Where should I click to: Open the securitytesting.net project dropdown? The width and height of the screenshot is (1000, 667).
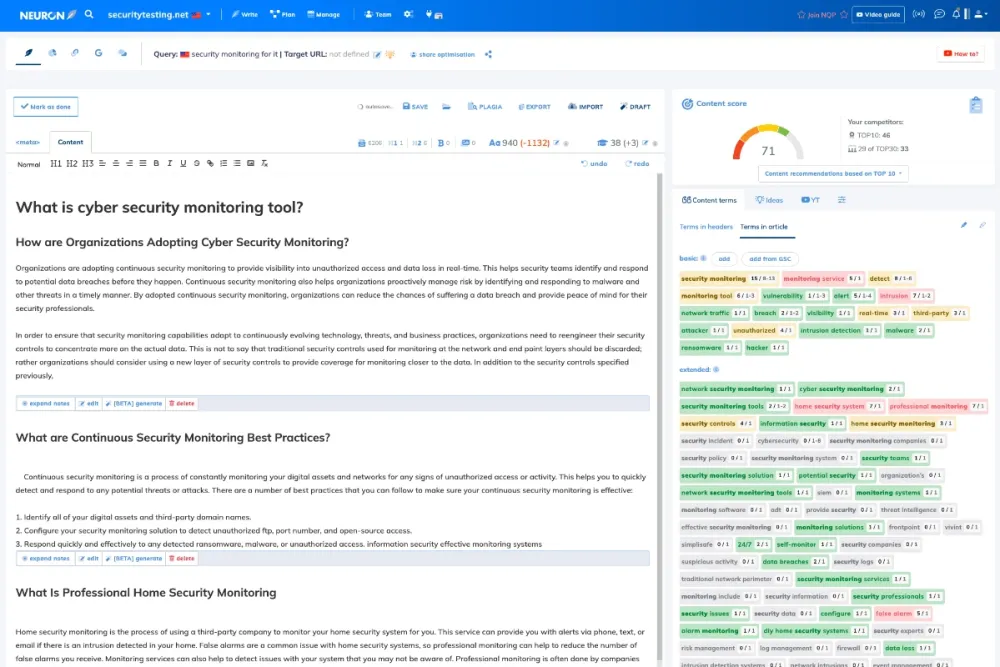159,15
